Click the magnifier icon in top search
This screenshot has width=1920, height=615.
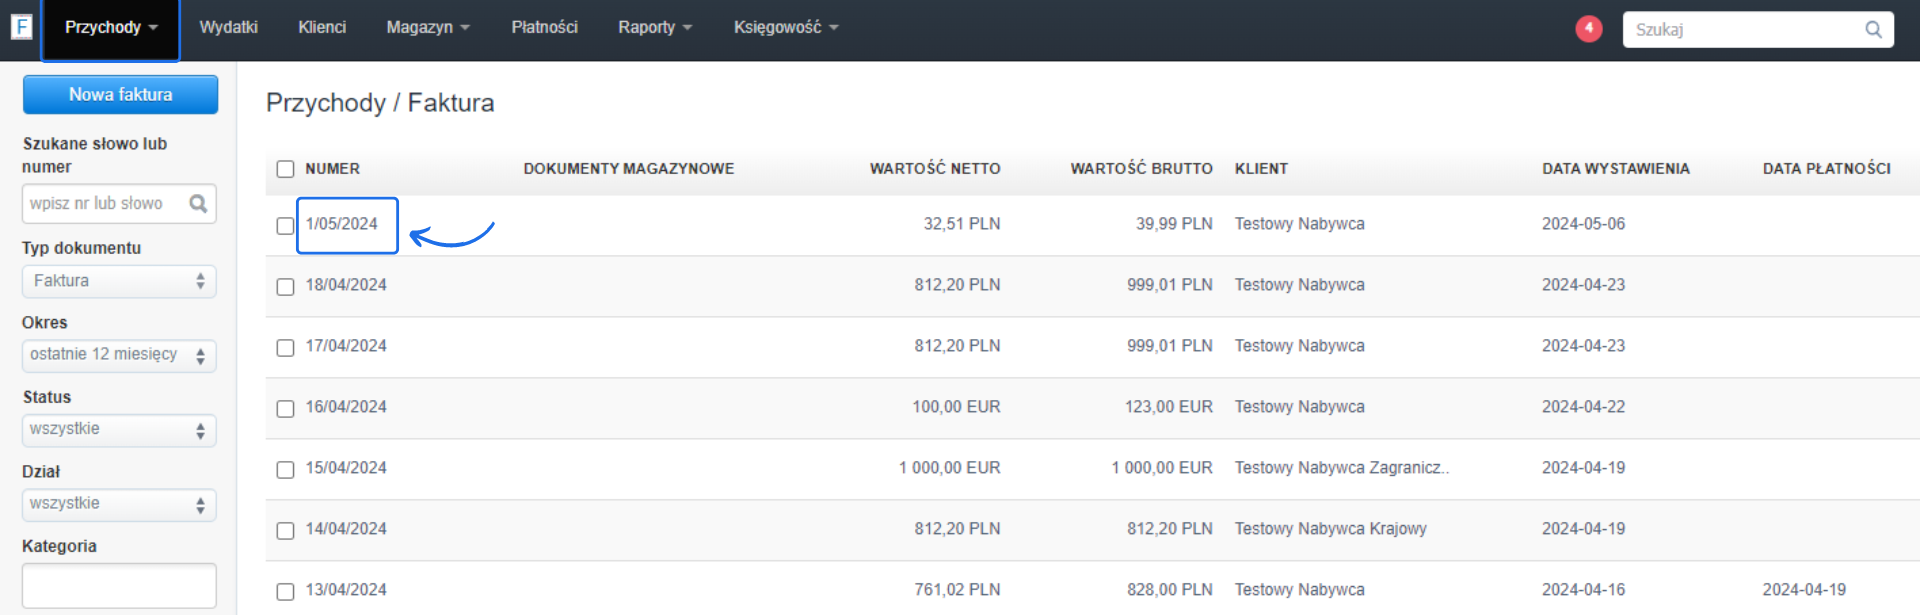[1873, 30]
